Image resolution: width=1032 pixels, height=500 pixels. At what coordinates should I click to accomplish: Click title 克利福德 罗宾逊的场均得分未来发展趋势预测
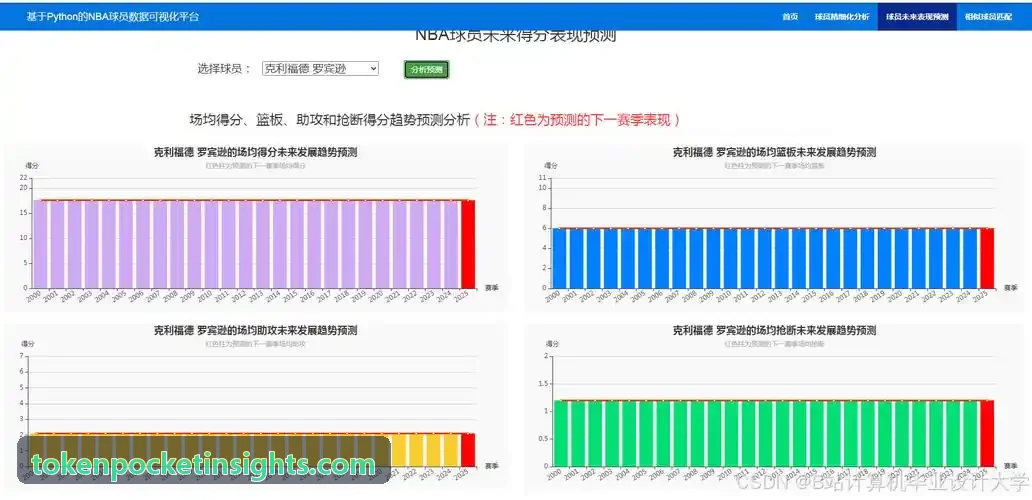(x=255, y=152)
